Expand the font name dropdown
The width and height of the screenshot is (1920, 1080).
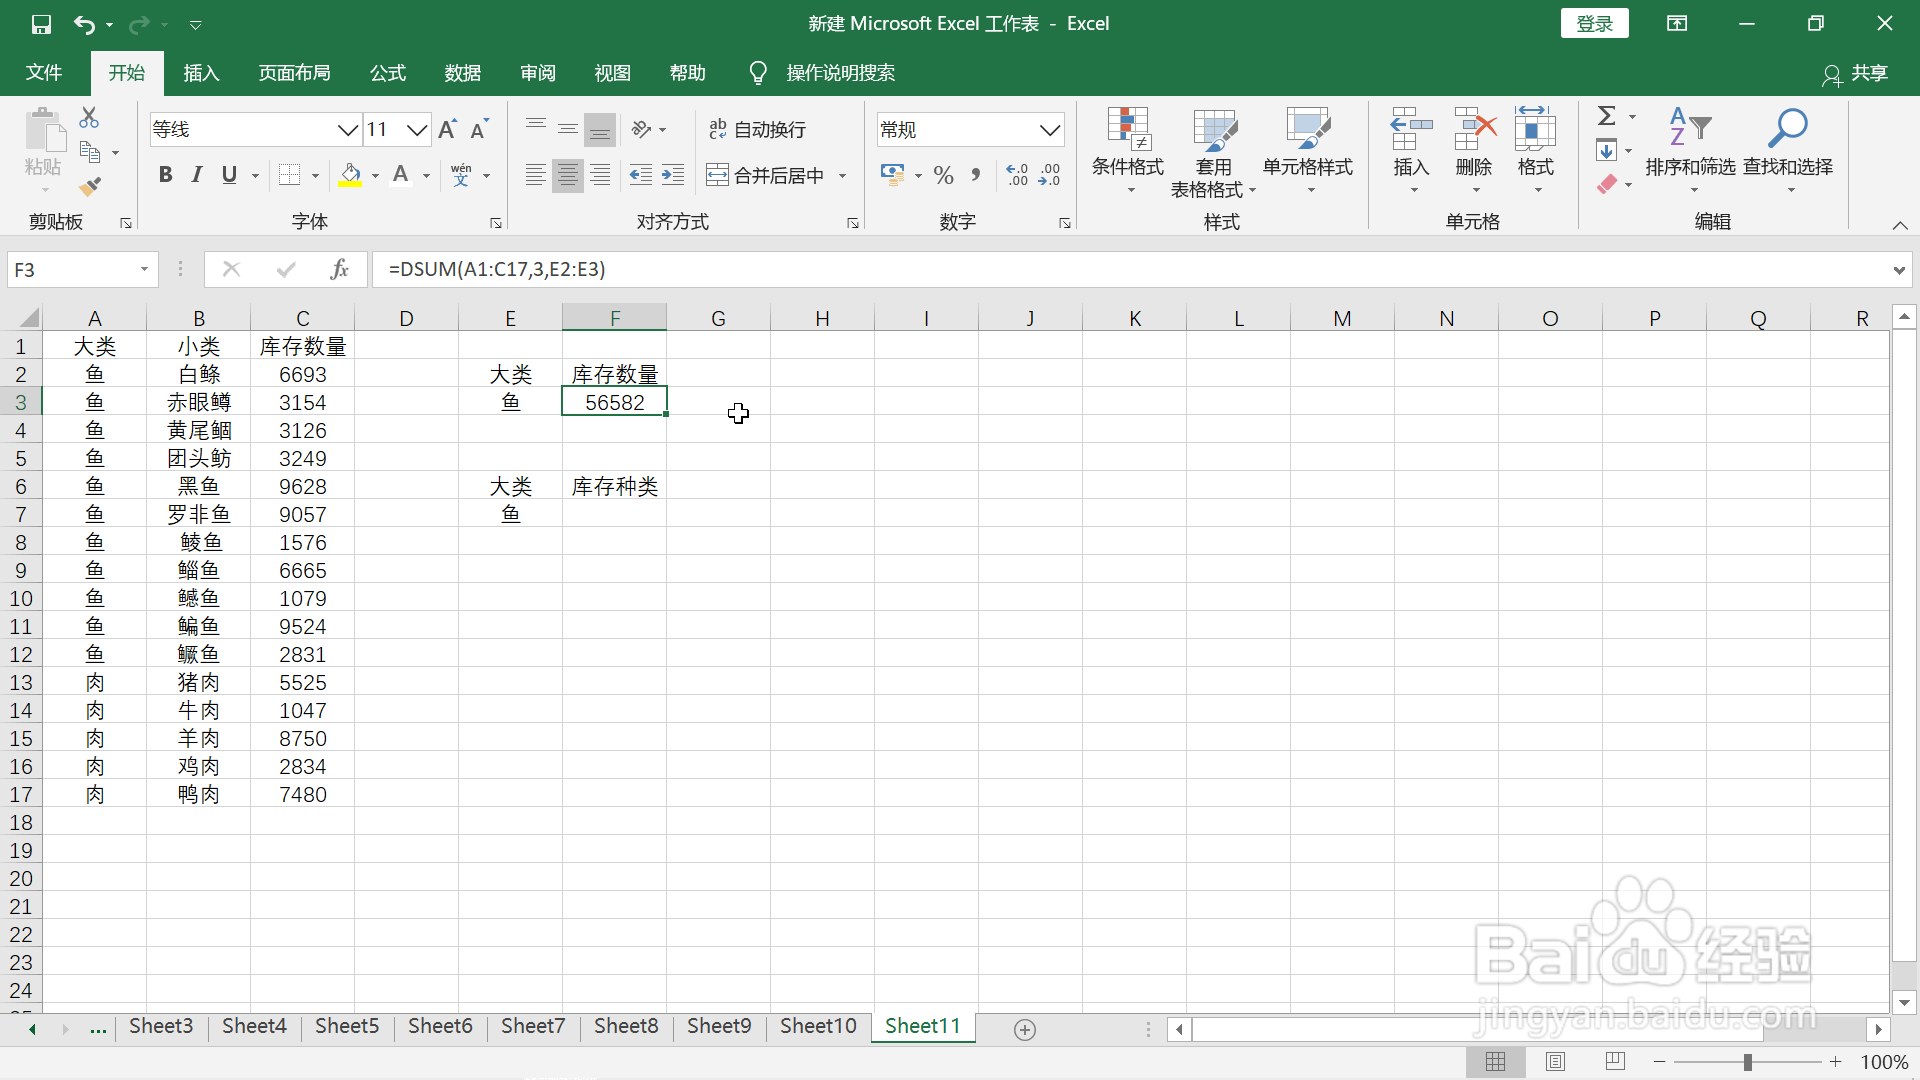point(347,130)
